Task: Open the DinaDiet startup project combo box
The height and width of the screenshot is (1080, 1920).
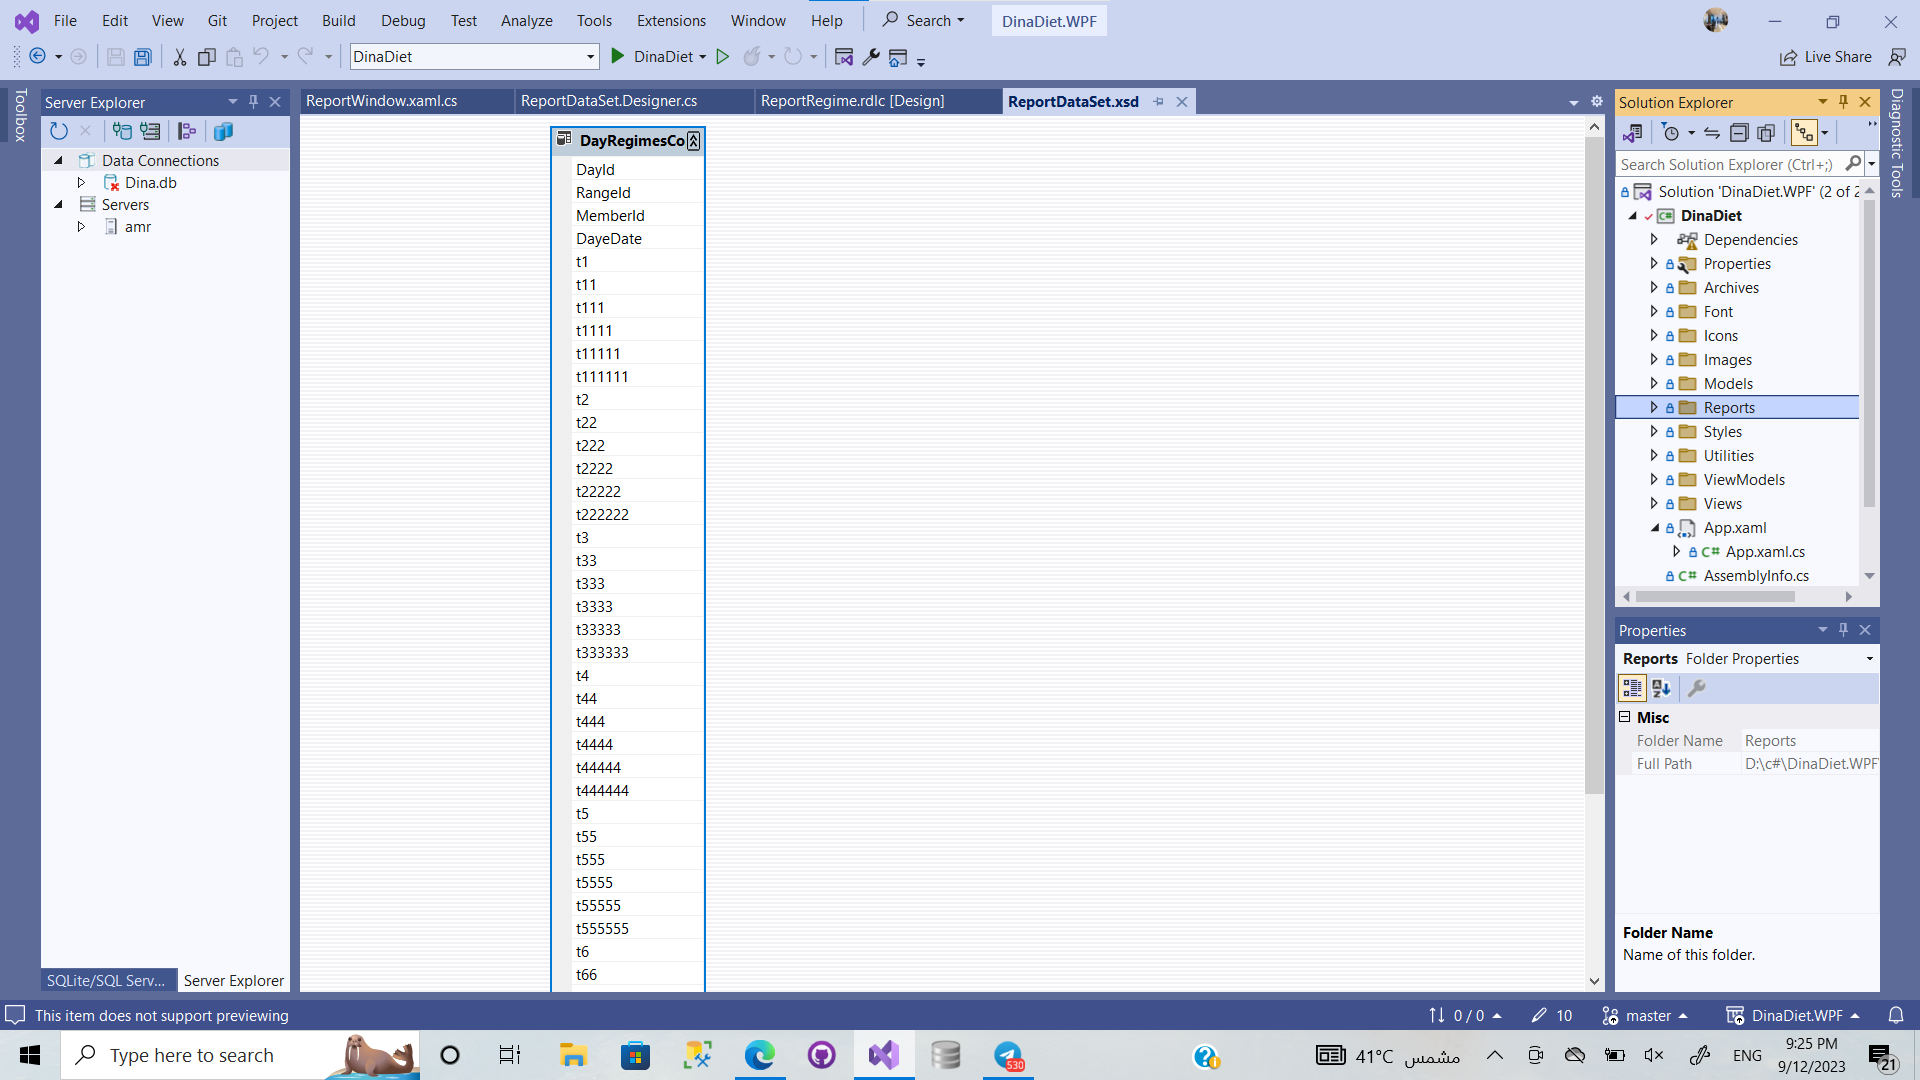Action: [474, 57]
